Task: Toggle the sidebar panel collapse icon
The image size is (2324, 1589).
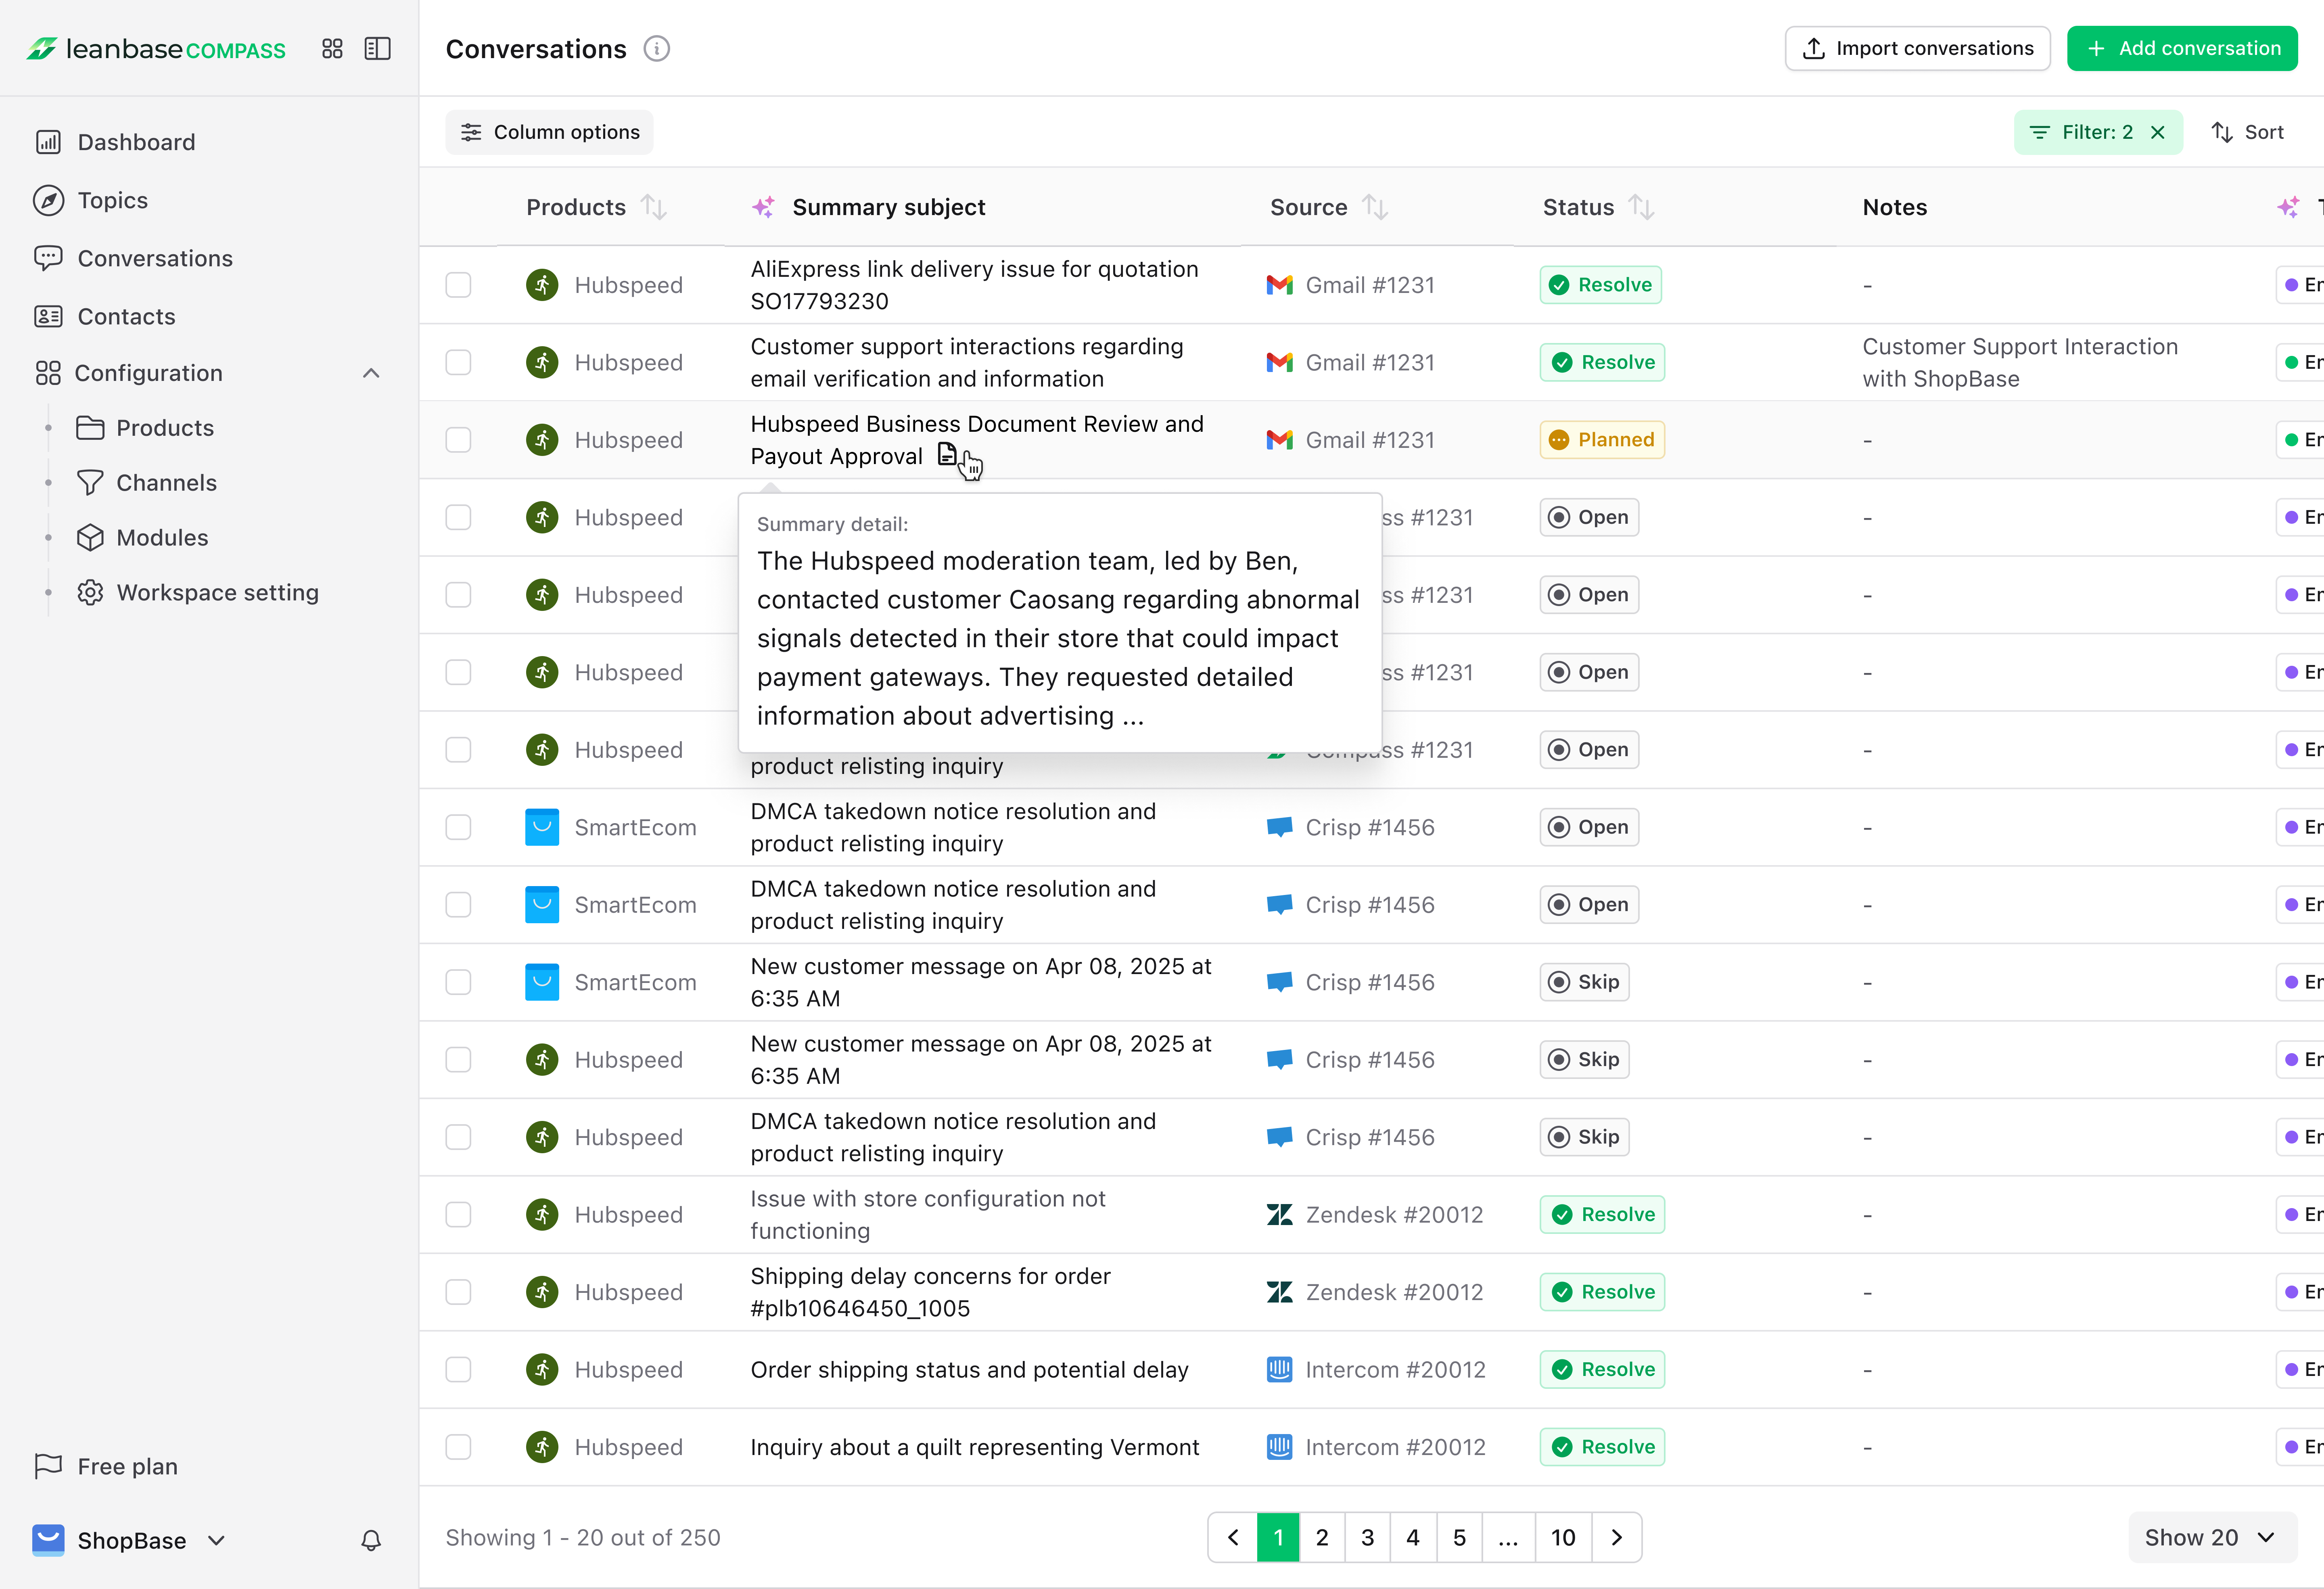Action: (x=377, y=49)
